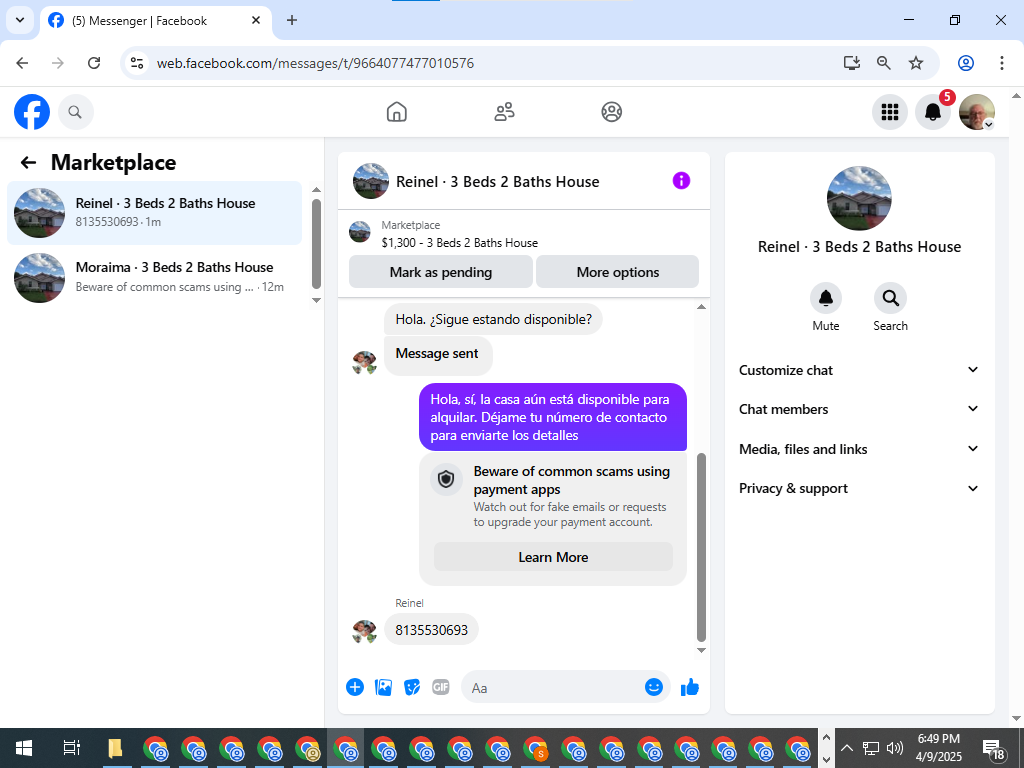Open the Groups icon in top navigation
The image size is (1024, 768).
pyautogui.click(x=611, y=112)
